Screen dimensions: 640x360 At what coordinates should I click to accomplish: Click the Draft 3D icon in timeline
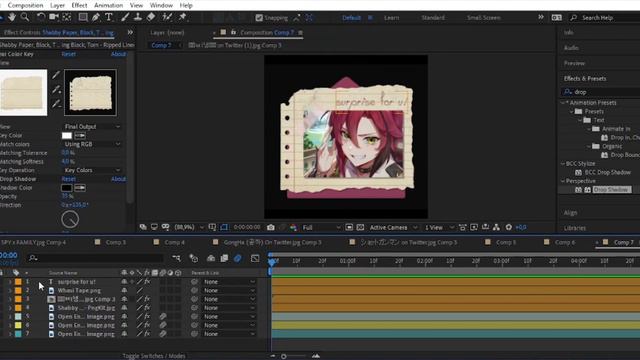(193, 258)
